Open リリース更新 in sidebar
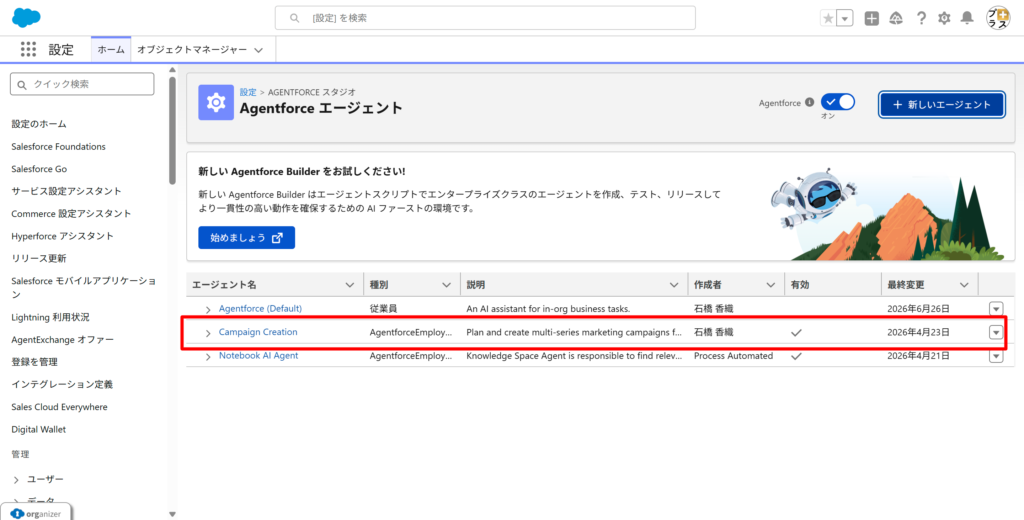The height and width of the screenshot is (520, 1024). coord(39,258)
